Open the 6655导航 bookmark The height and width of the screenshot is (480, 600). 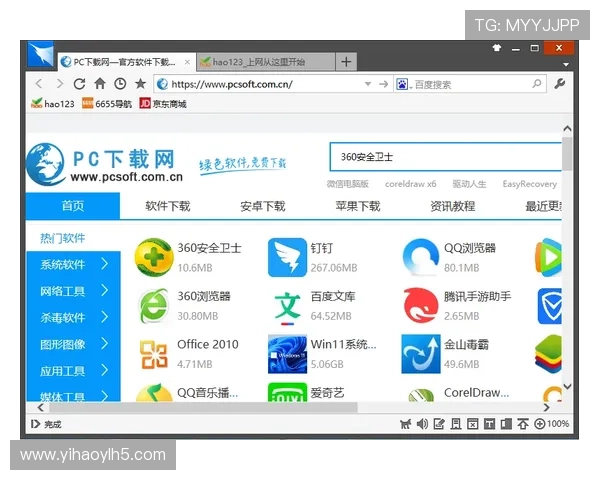(x=107, y=104)
